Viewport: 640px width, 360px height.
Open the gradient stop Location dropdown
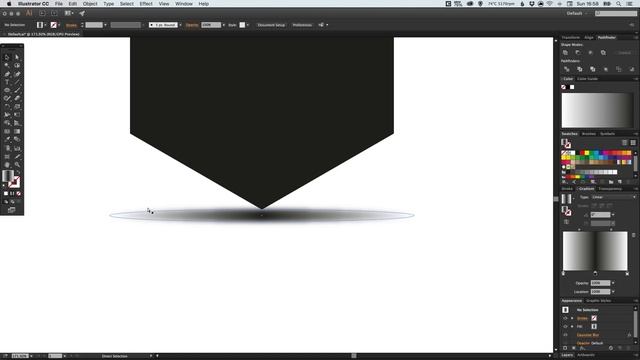[x=613, y=292]
